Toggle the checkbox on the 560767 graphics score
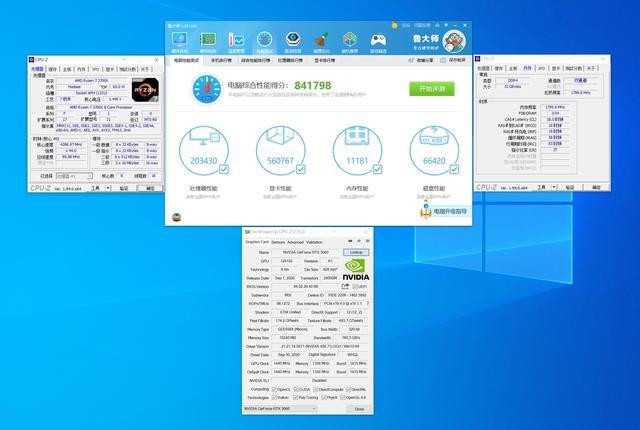Screen dimensions: 640x430 [x=300, y=169]
